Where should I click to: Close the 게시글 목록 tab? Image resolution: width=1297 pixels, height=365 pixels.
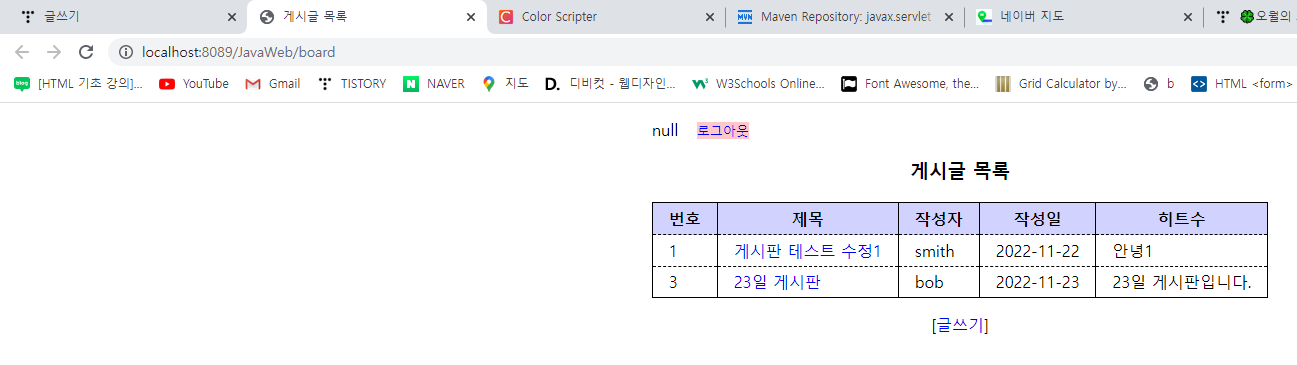click(x=471, y=17)
